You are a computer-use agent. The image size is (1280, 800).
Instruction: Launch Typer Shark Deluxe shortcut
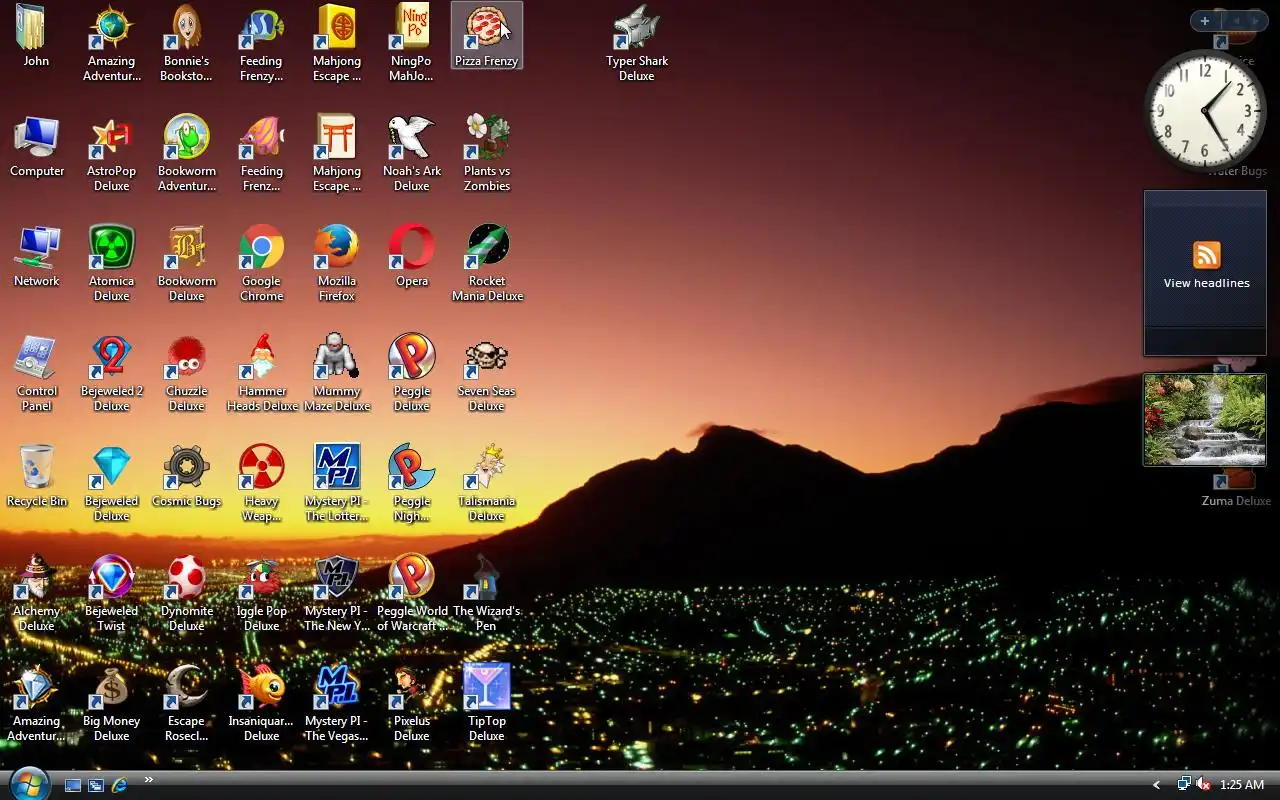(x=637, y=43)
